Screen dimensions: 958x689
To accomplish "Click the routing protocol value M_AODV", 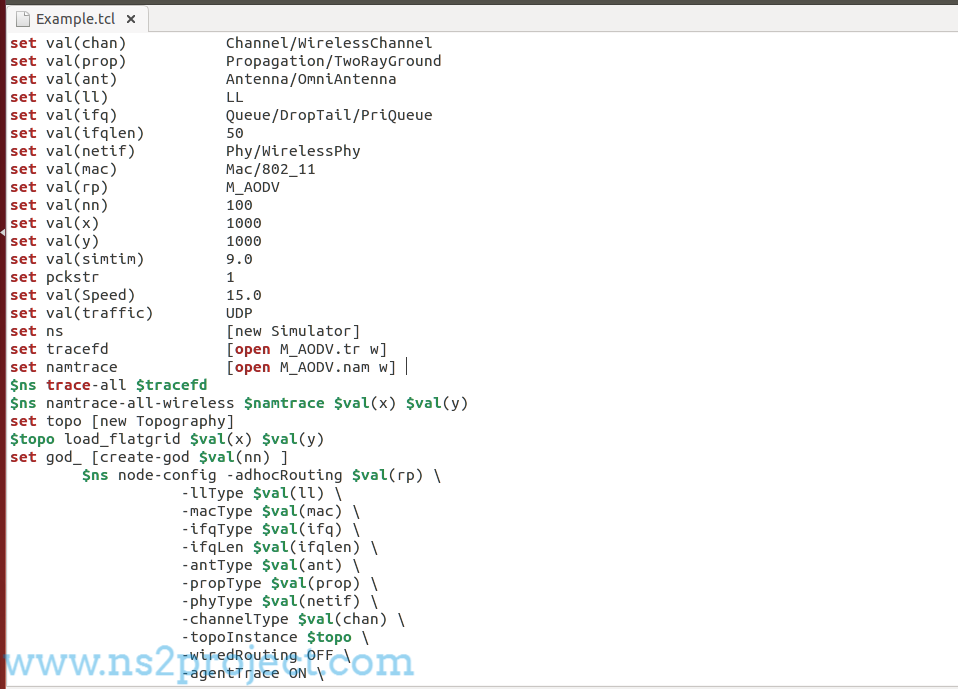I will click(253, 187).
